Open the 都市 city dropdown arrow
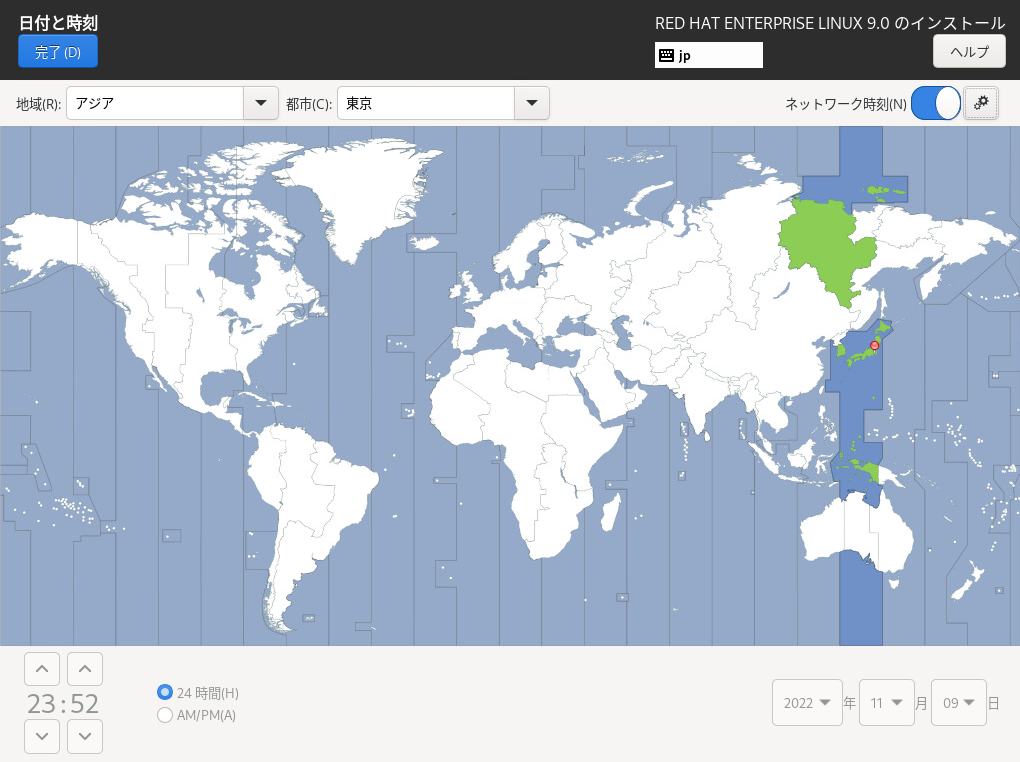 pyautogui.click(x=531, y=103)
